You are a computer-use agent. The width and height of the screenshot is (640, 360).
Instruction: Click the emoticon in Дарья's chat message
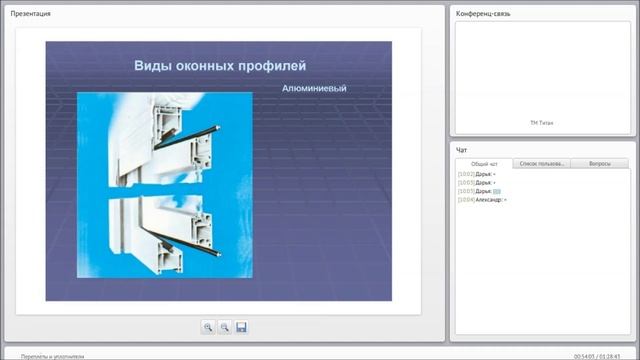point(497,191)
